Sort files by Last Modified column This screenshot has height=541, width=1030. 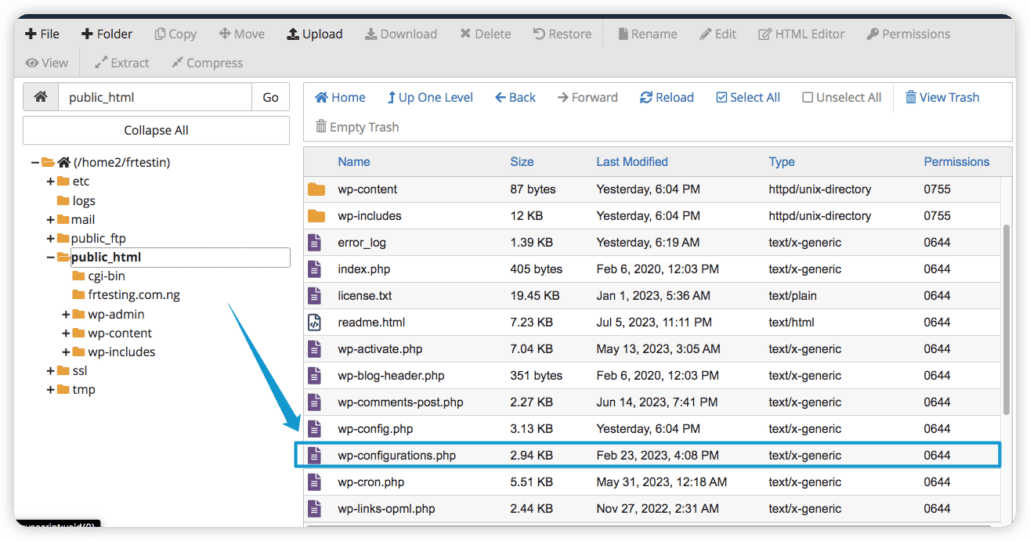632,162
